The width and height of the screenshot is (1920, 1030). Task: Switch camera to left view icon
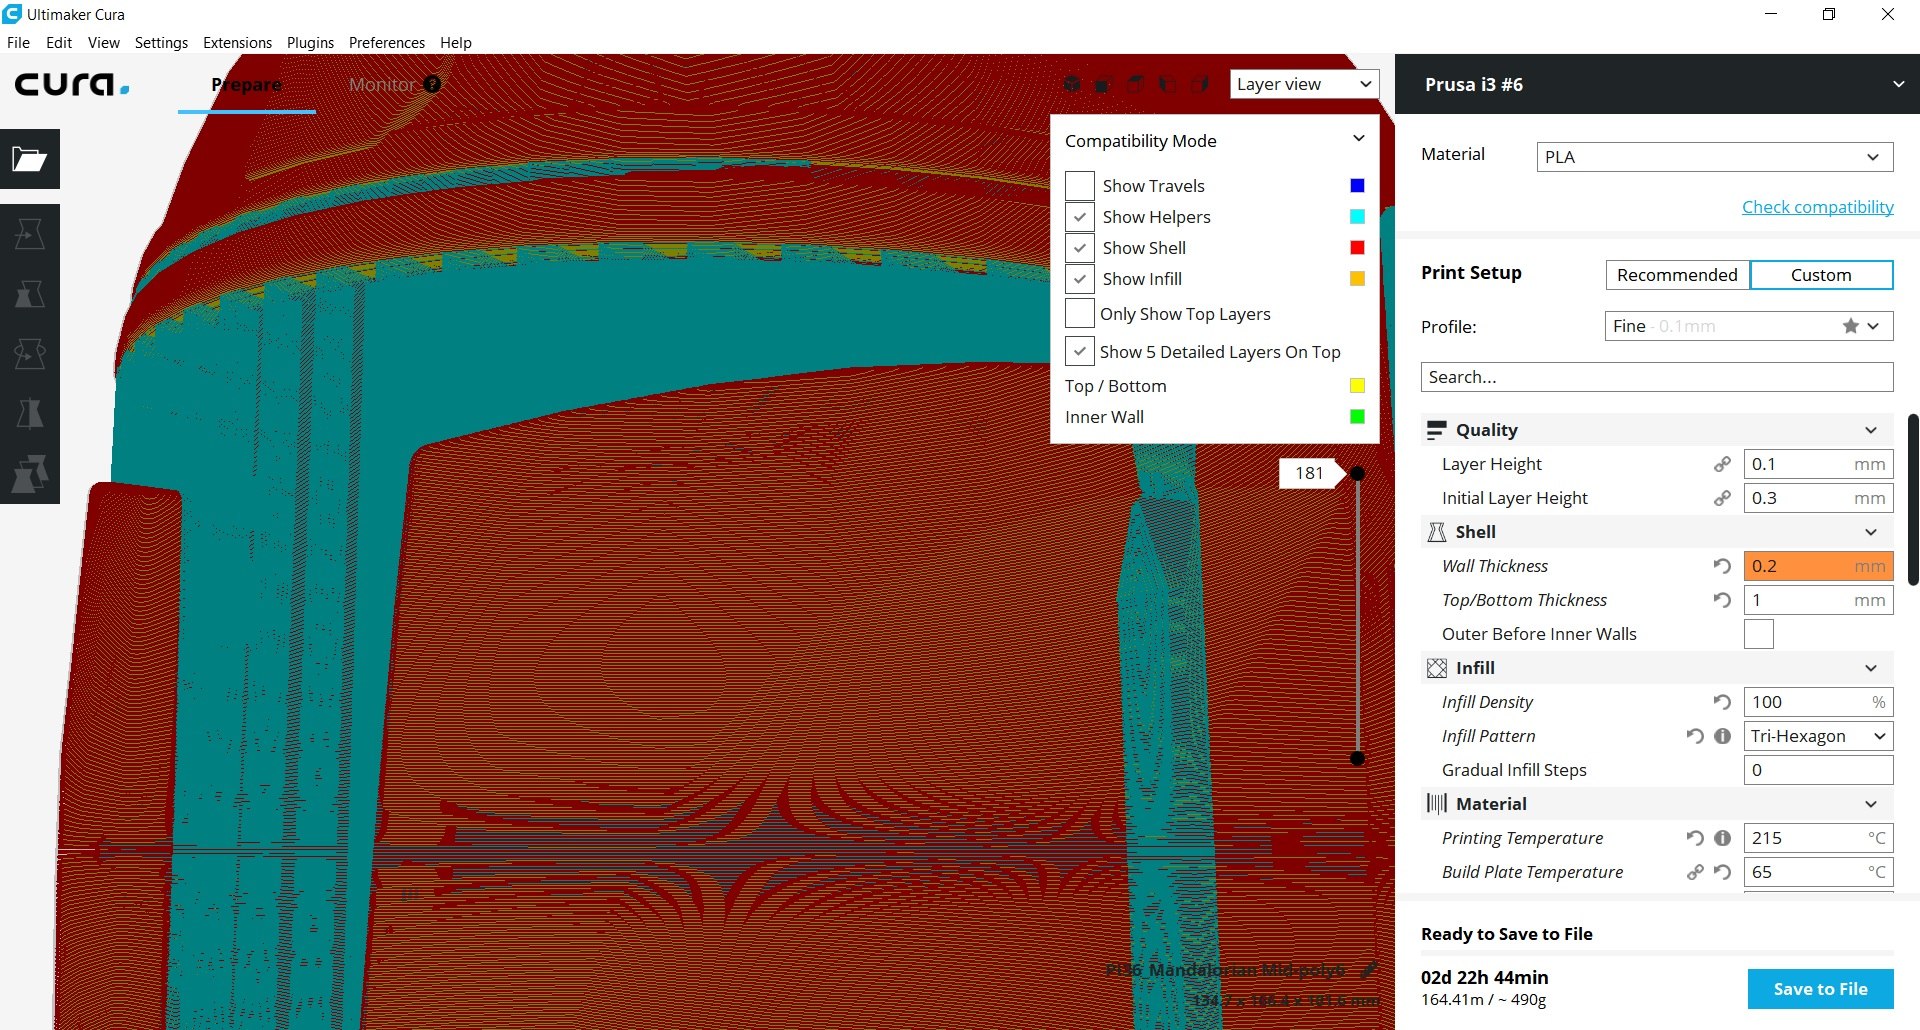point(1167,84)
